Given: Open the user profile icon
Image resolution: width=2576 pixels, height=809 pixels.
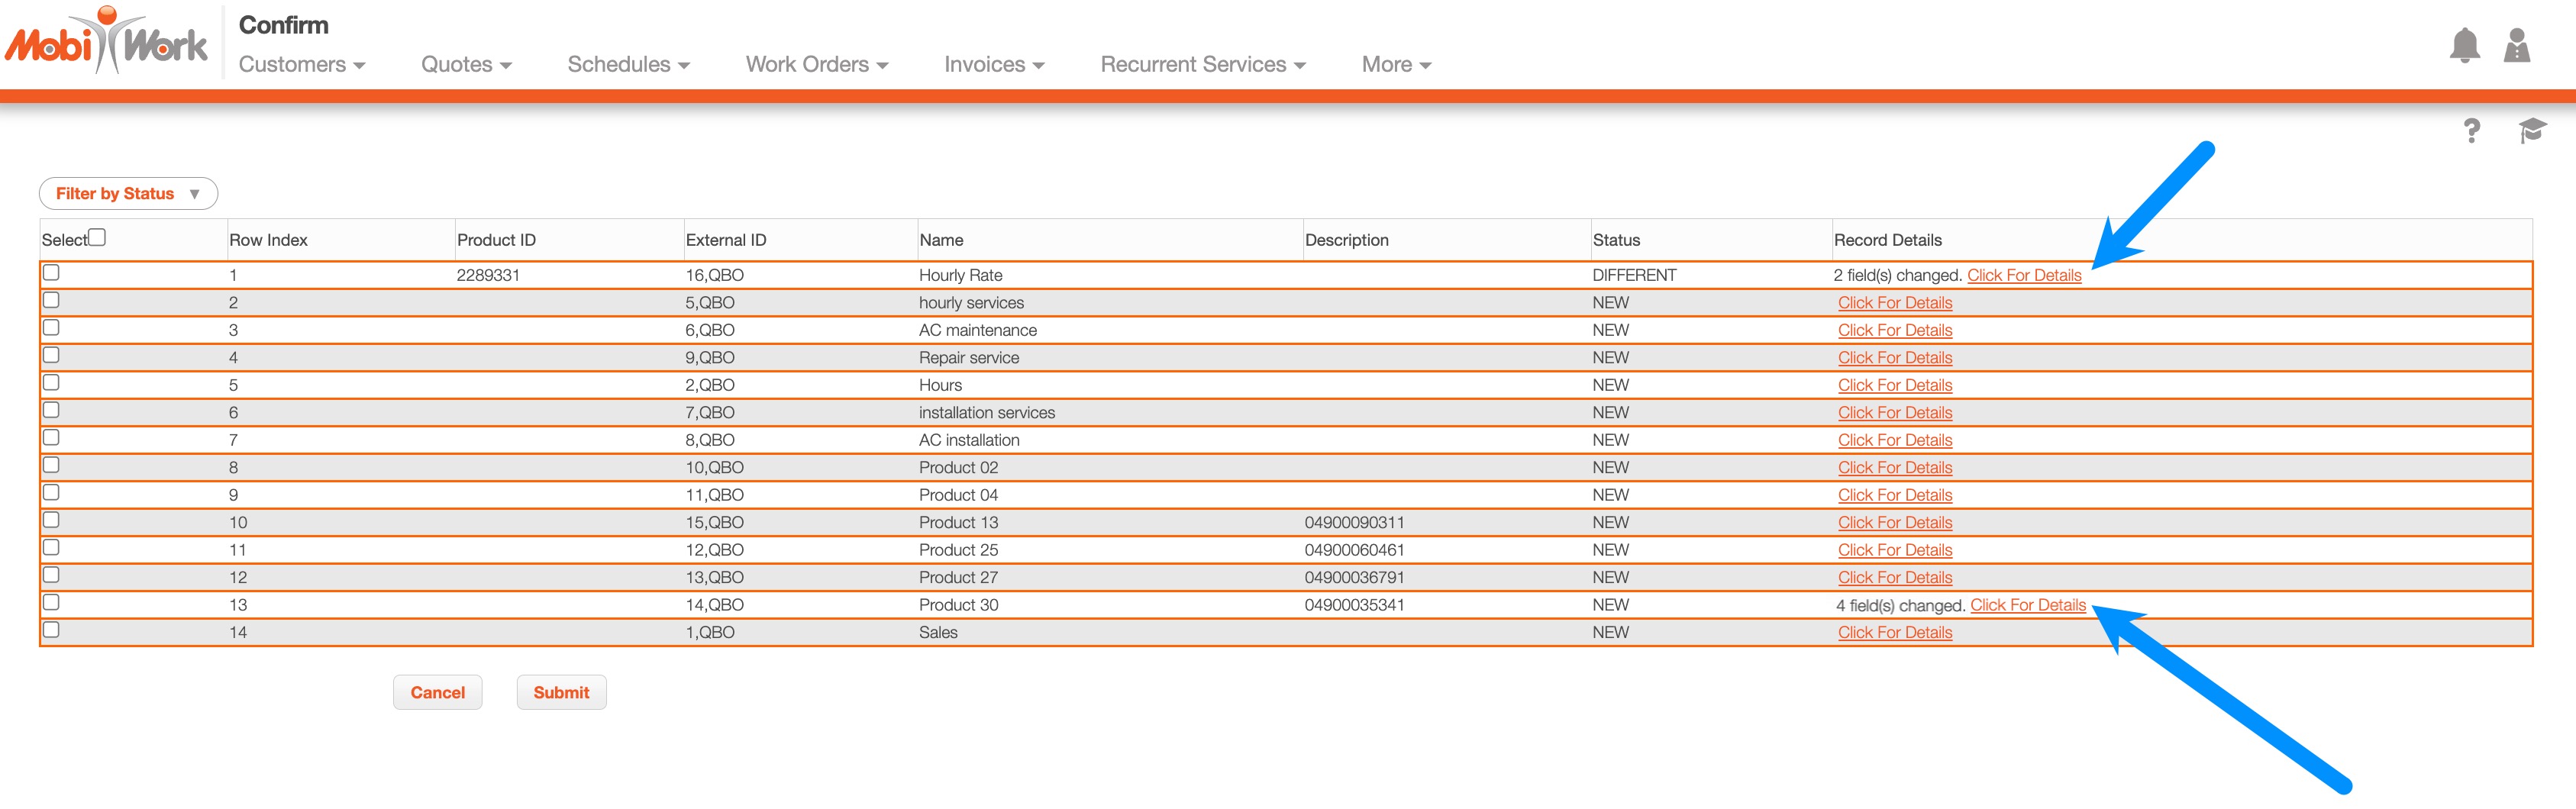Looking at the screenshot, I should click(2516, 46).
